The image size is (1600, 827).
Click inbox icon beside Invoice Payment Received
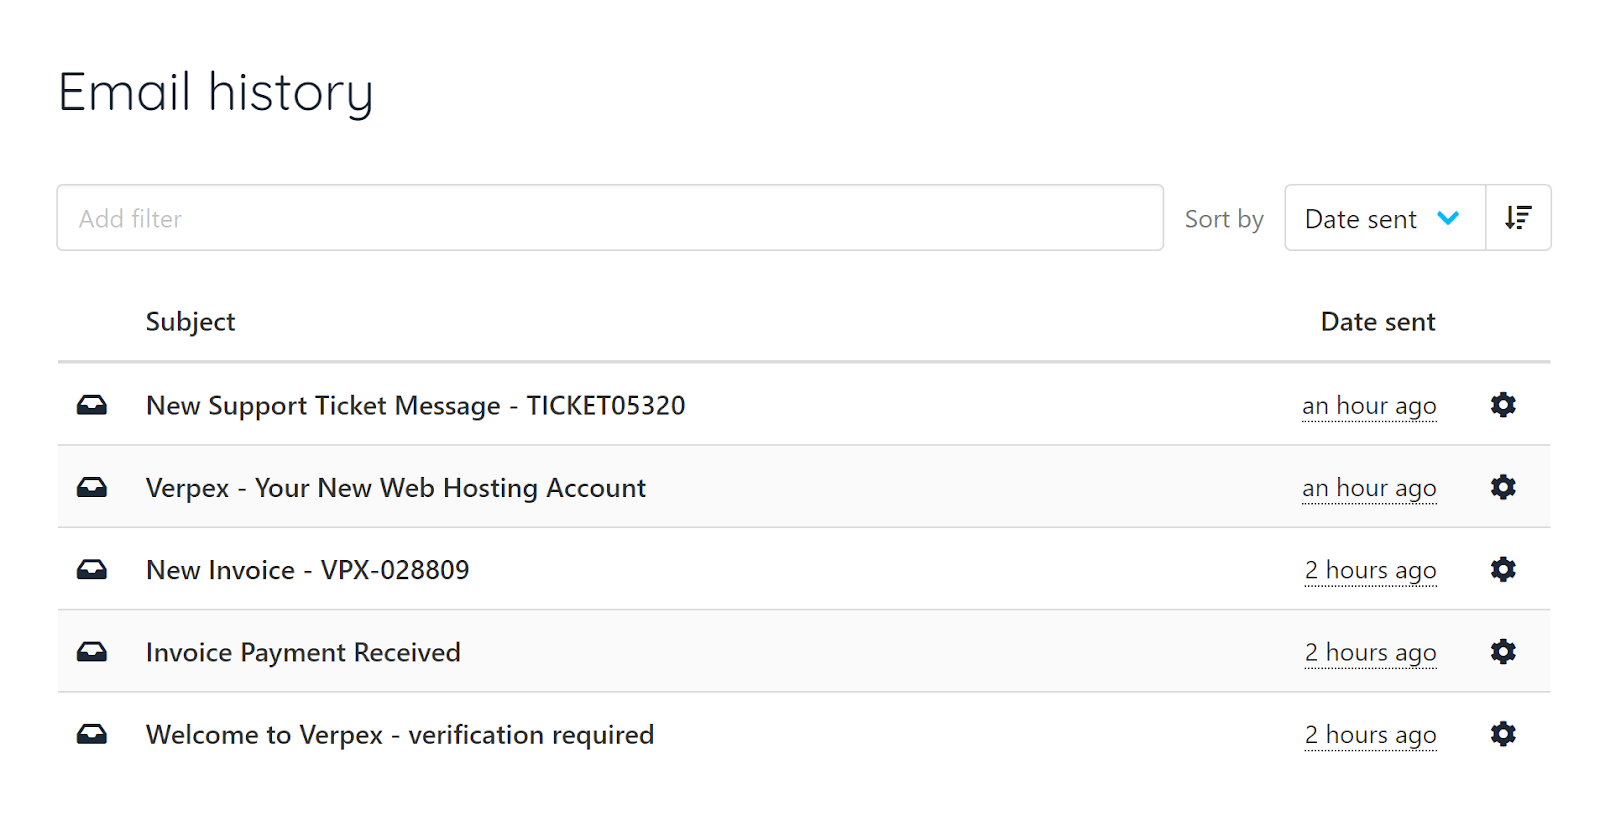[92, 652]
